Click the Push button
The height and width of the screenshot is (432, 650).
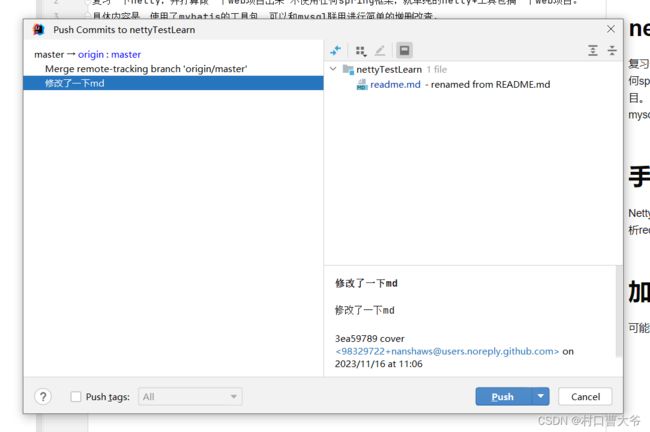click(x=503, y=396)
